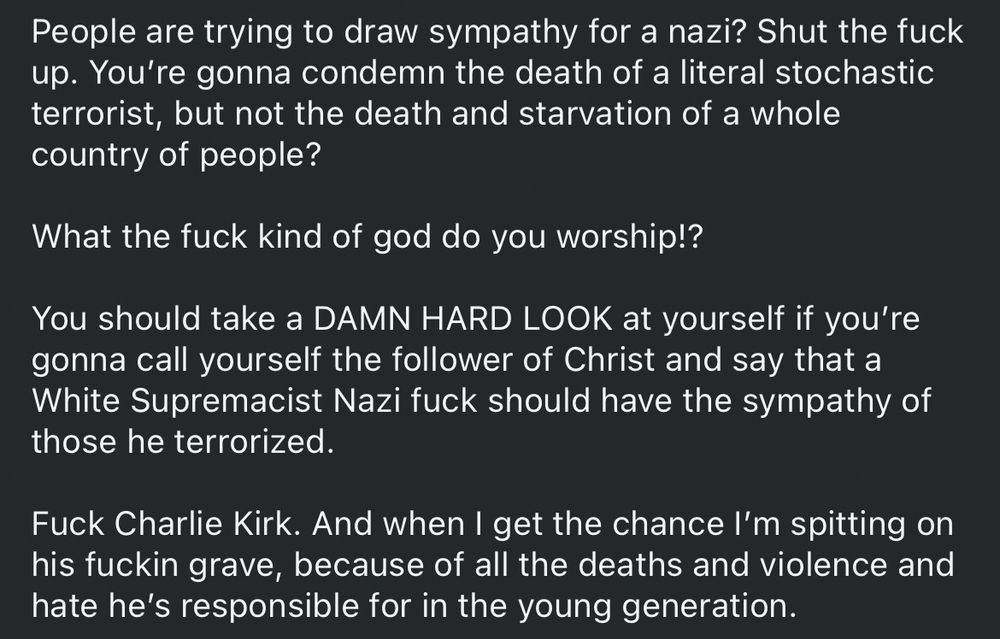Image resolution: width=1000 pixels, height=639 pixels.
Task: Click the name "Charlie Kirk" in the last paragraph
Action: click(x=205, y=524)
